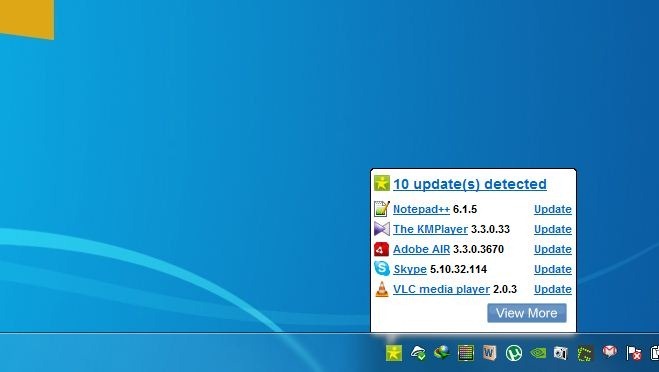Open The KMPlayer link

click(430, 229)
